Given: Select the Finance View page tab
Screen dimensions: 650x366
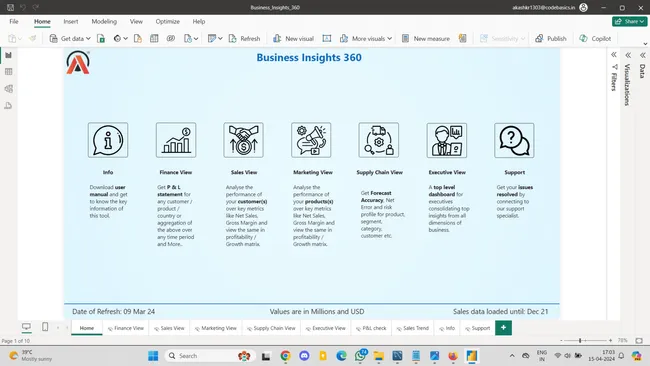Looking at the screenshot, I should [x=126, y=328].
